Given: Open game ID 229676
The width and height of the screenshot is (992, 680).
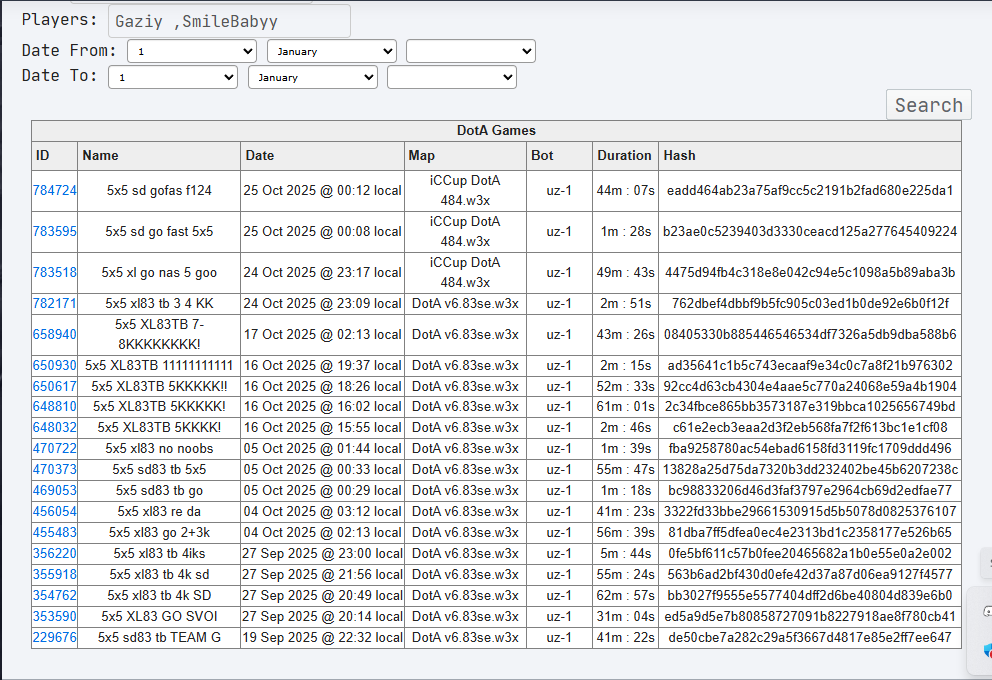Looking at the screenshot, I should 54,638.
